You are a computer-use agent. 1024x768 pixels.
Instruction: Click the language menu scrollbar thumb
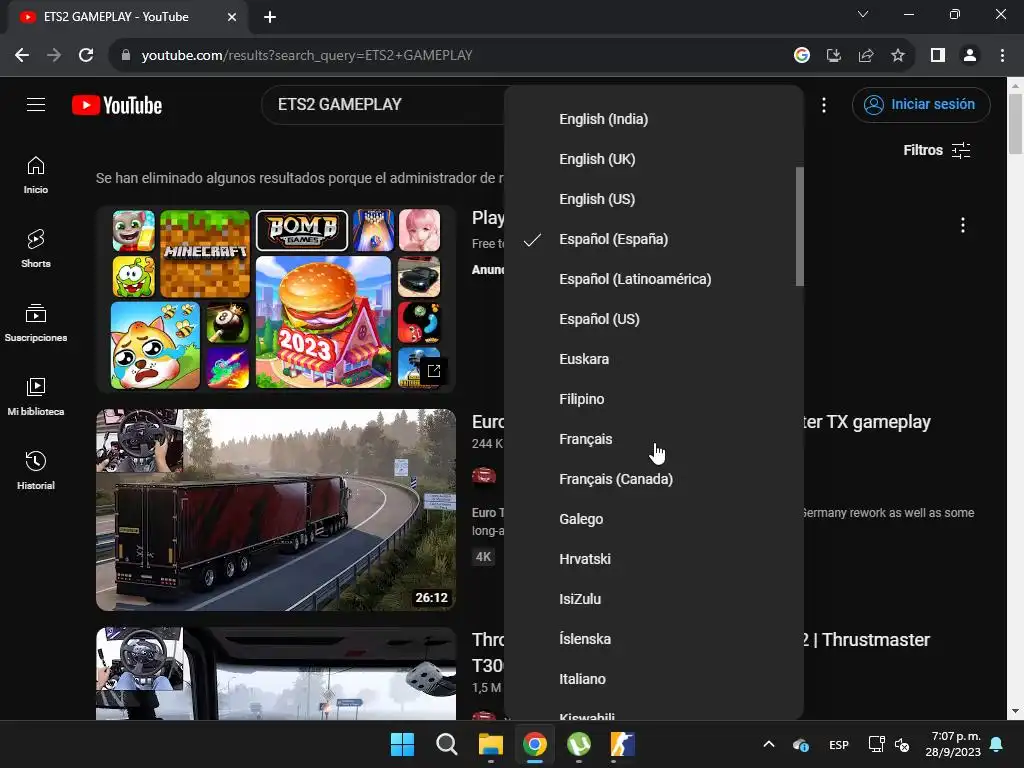click(x=799, y=227)
